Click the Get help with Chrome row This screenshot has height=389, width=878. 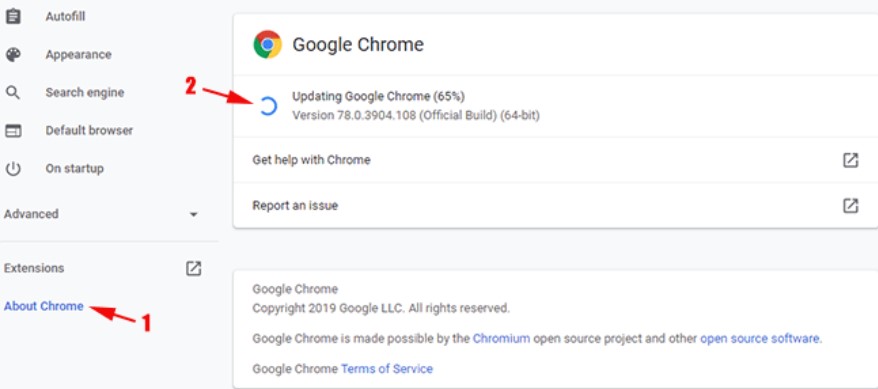555,160
